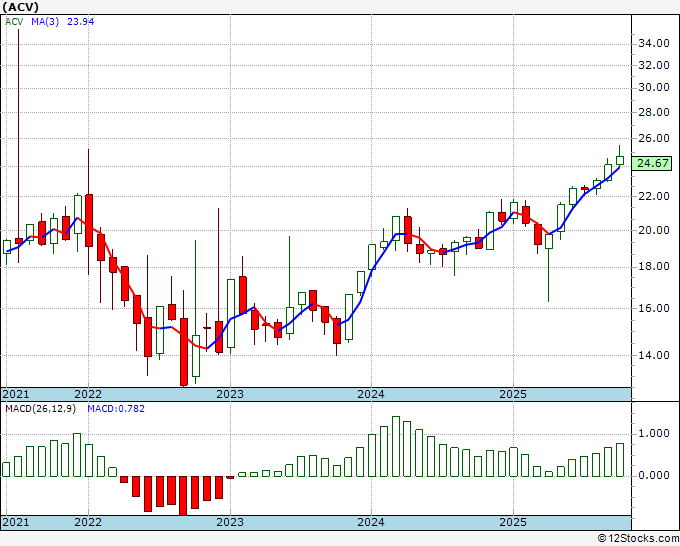Click the moving average value 23.94

tap(81, 22)
